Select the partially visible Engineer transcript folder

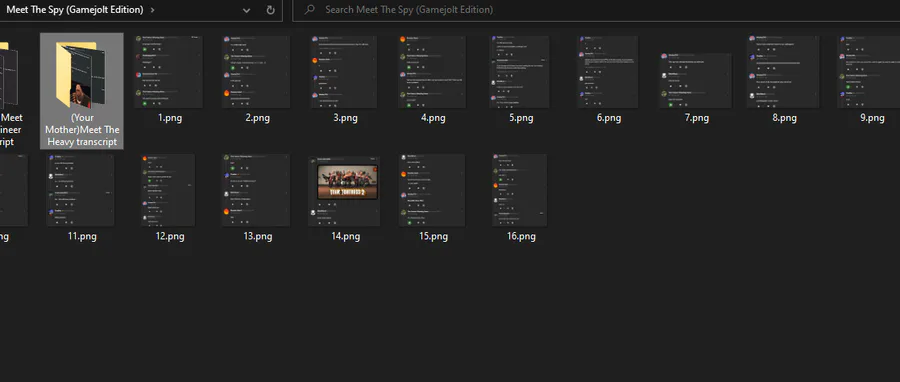(12, 91)
